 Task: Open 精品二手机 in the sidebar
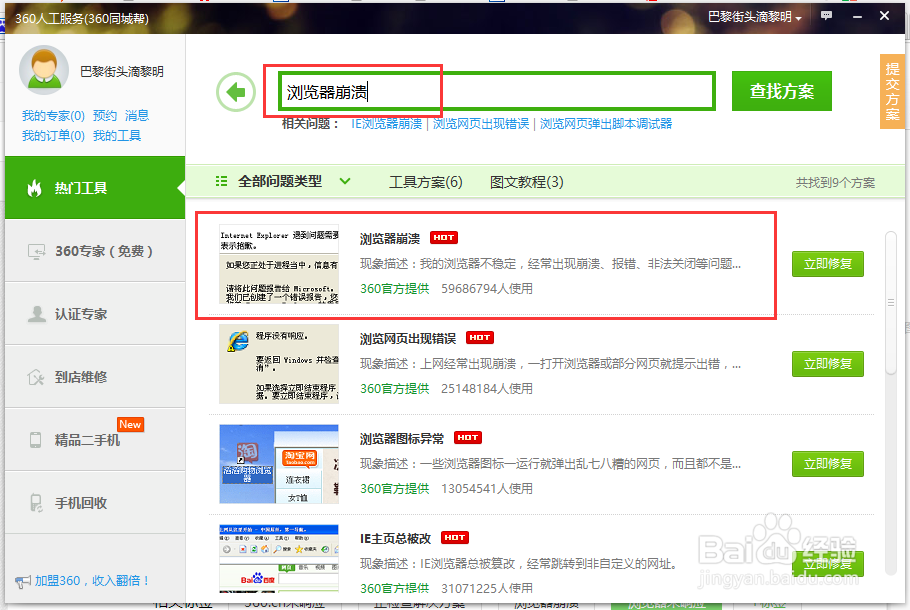pos(95,440)
